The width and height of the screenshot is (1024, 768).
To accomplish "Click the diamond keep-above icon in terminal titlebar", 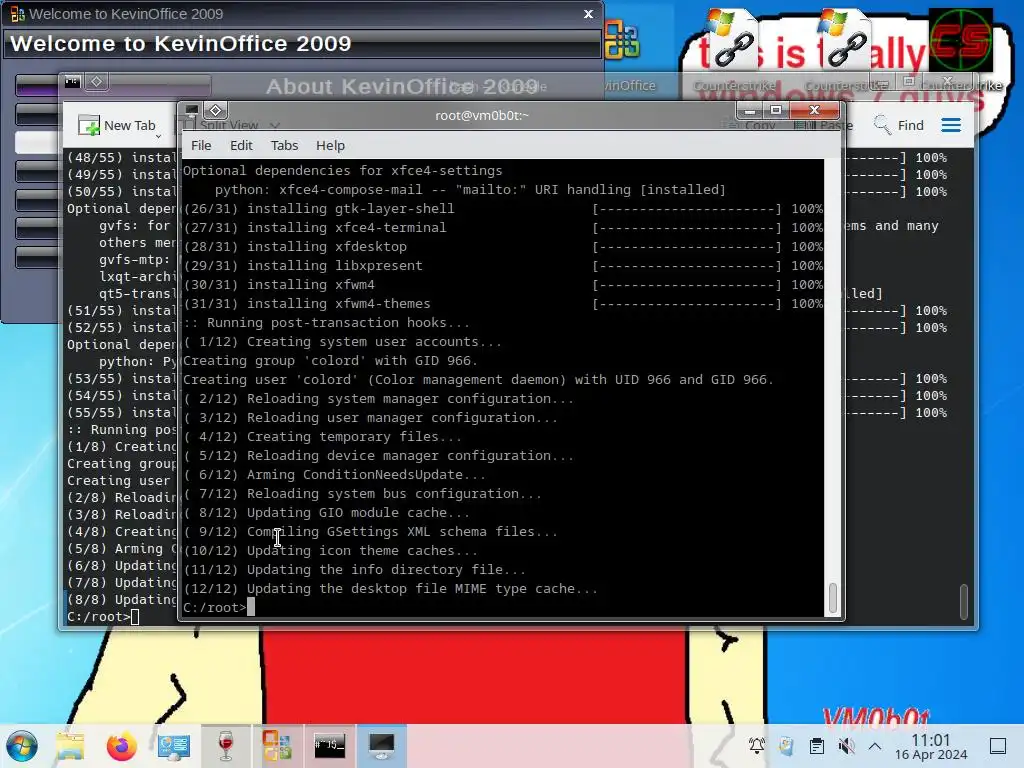I will (x=216, y=110).
